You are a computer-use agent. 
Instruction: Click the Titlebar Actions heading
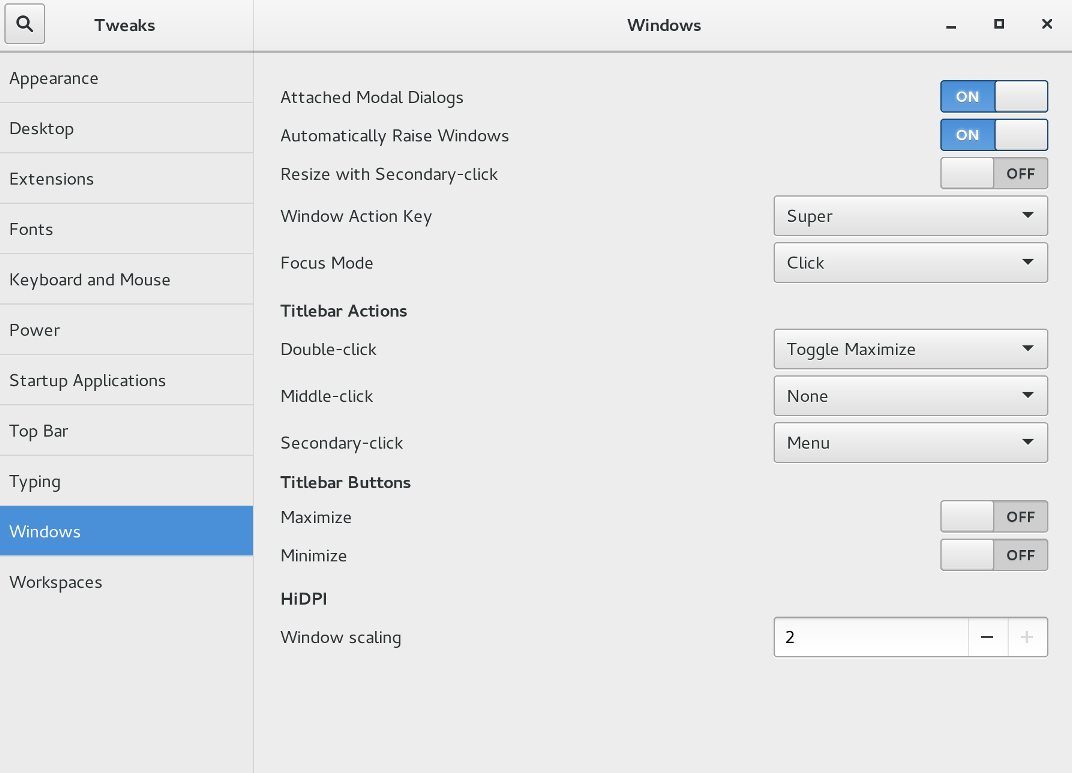tap(343, 311)
